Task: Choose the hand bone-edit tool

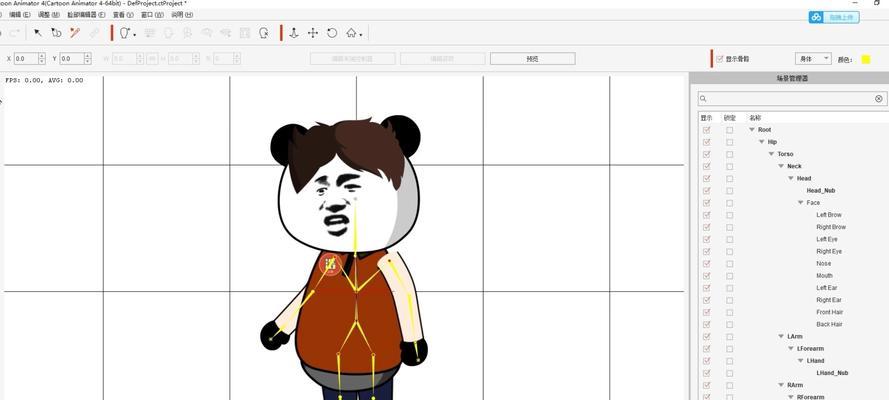Action: click(56, 33)
